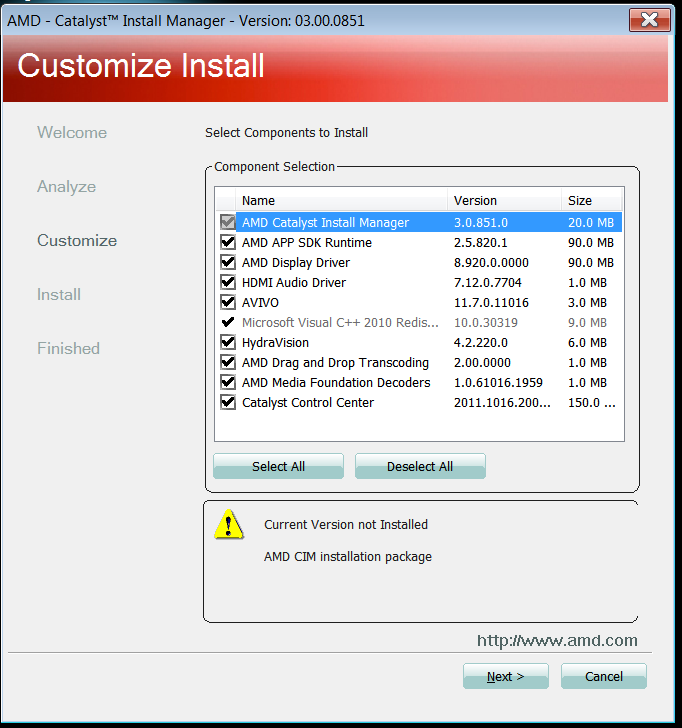The height and width of the screenshot is (728, 682).
Task: Toggle the HDMI Audio Driver checkbox
Action: click(227, 282)
